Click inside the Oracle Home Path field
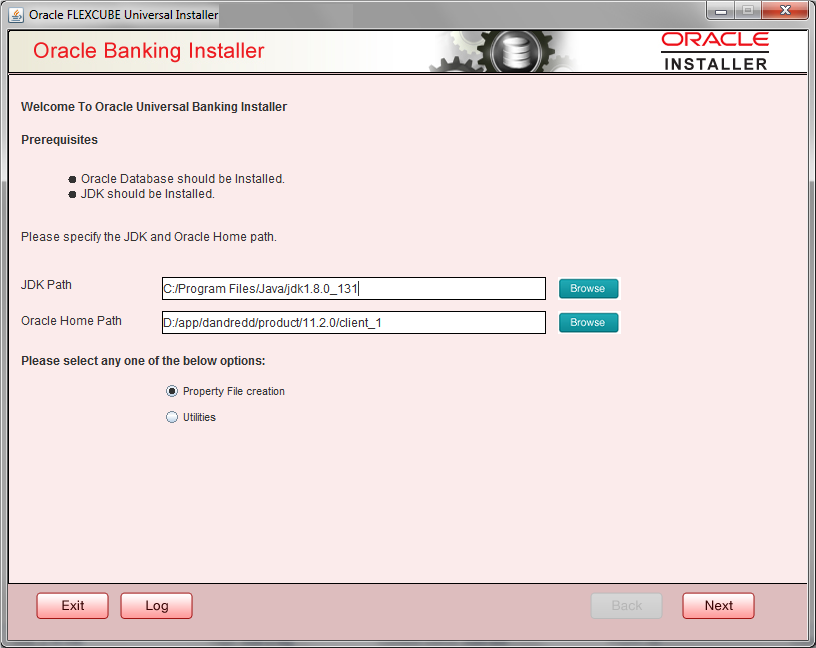Image resolution: width=816 pixels, height=648 pixels. click(354, 322)
